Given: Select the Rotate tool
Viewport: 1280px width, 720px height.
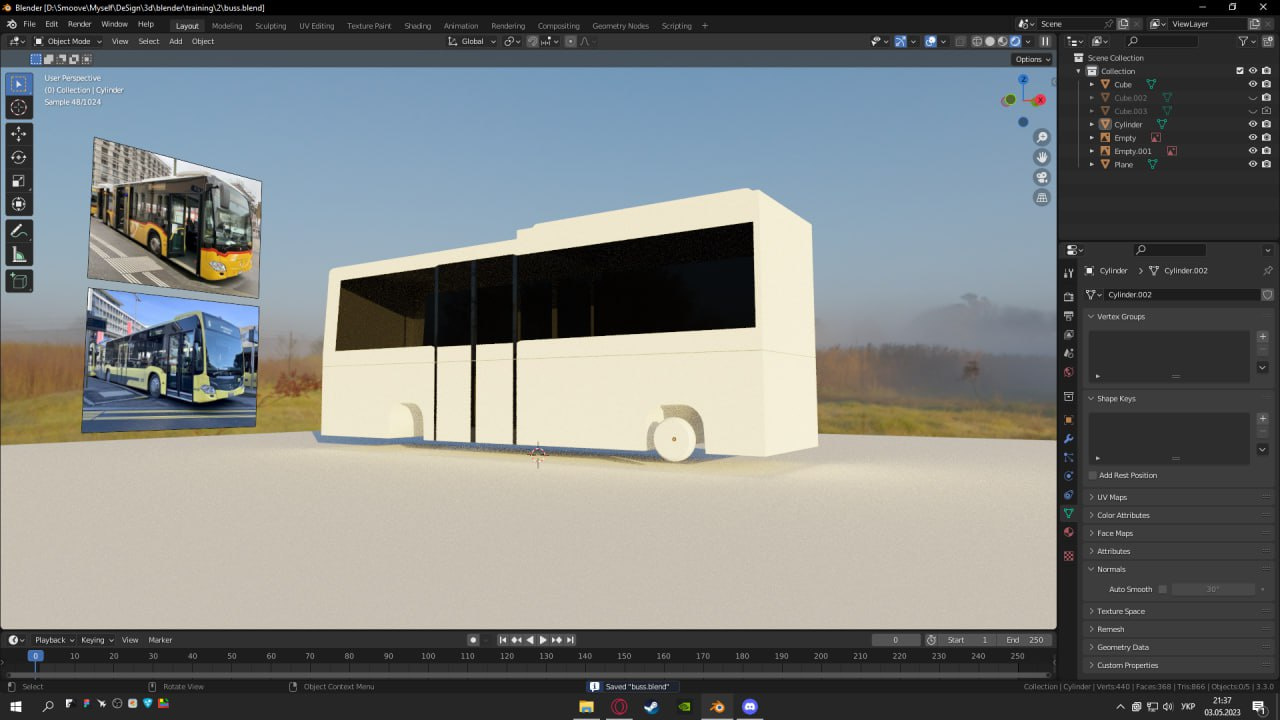Looking at the screenshot, I should [x=18, y=157].
